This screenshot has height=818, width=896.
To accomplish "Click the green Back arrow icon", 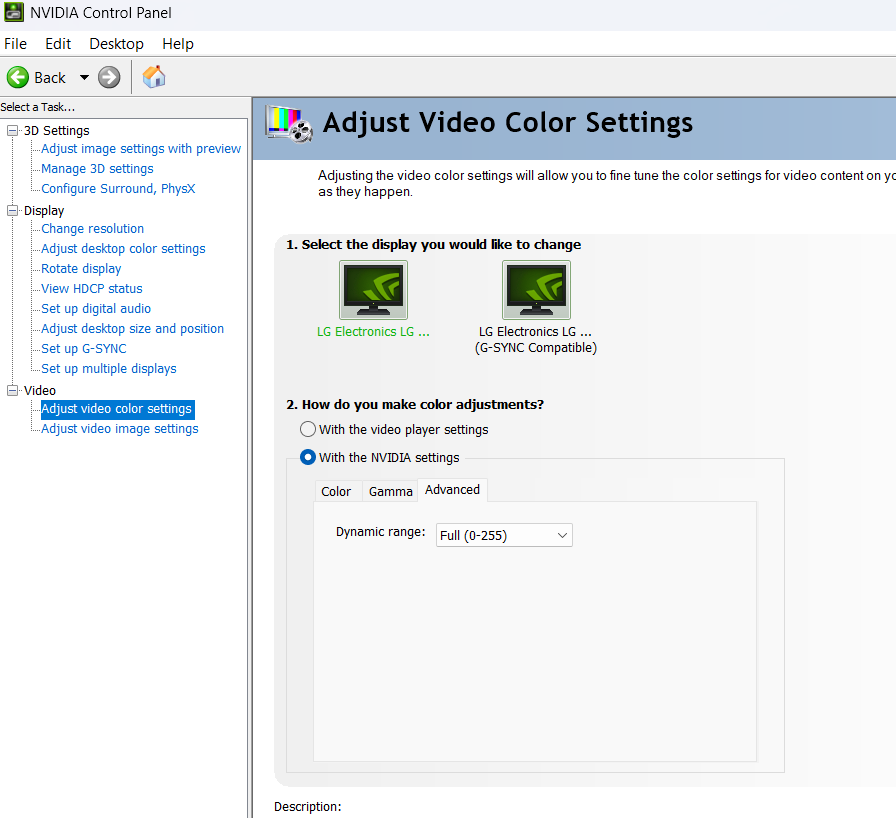I will pyautogui.click(x=18, y=77).
